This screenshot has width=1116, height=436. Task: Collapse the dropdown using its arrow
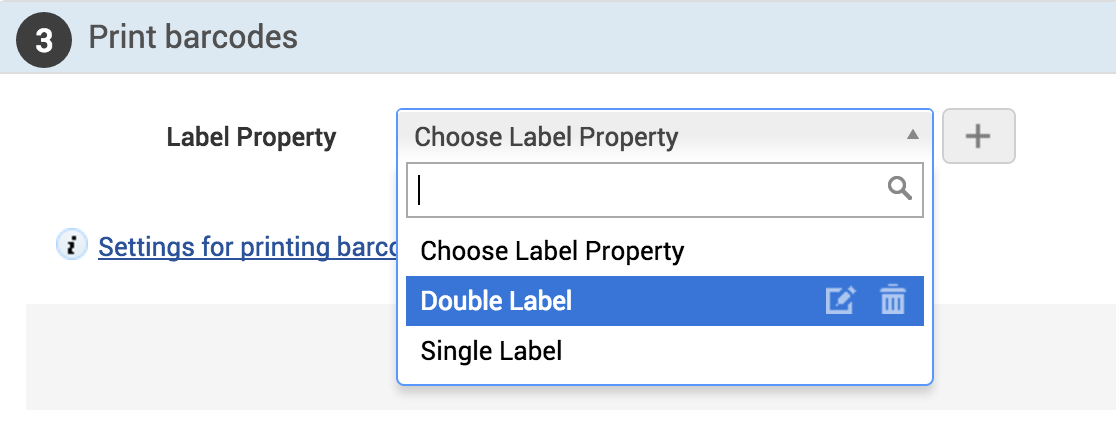pos(911,135)
